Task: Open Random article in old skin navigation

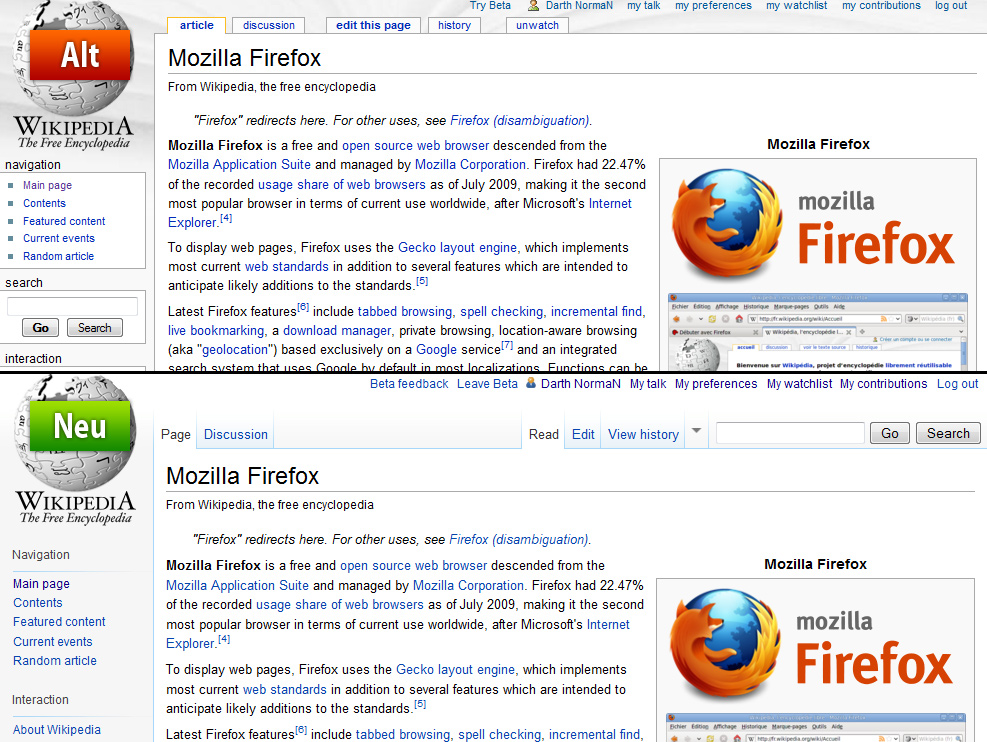Action: click(x=59, y=256)
